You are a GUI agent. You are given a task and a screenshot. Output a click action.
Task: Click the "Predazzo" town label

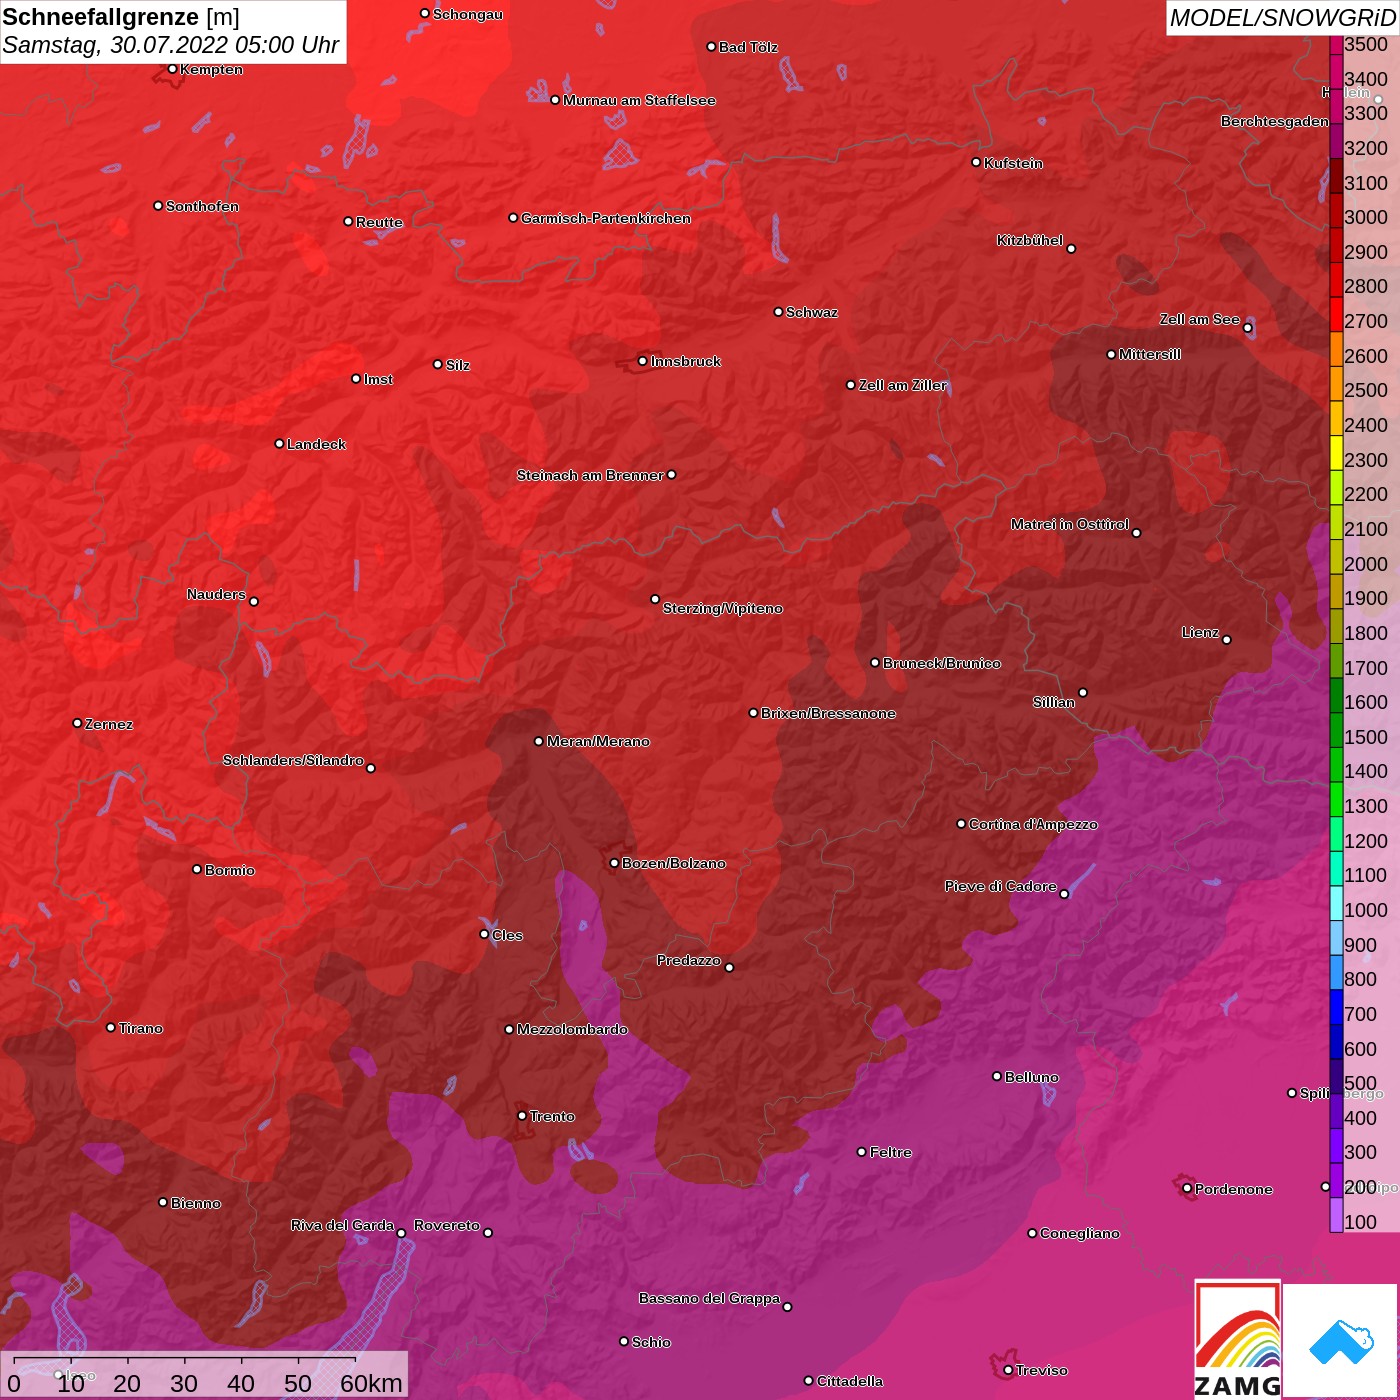coord(689,960)
